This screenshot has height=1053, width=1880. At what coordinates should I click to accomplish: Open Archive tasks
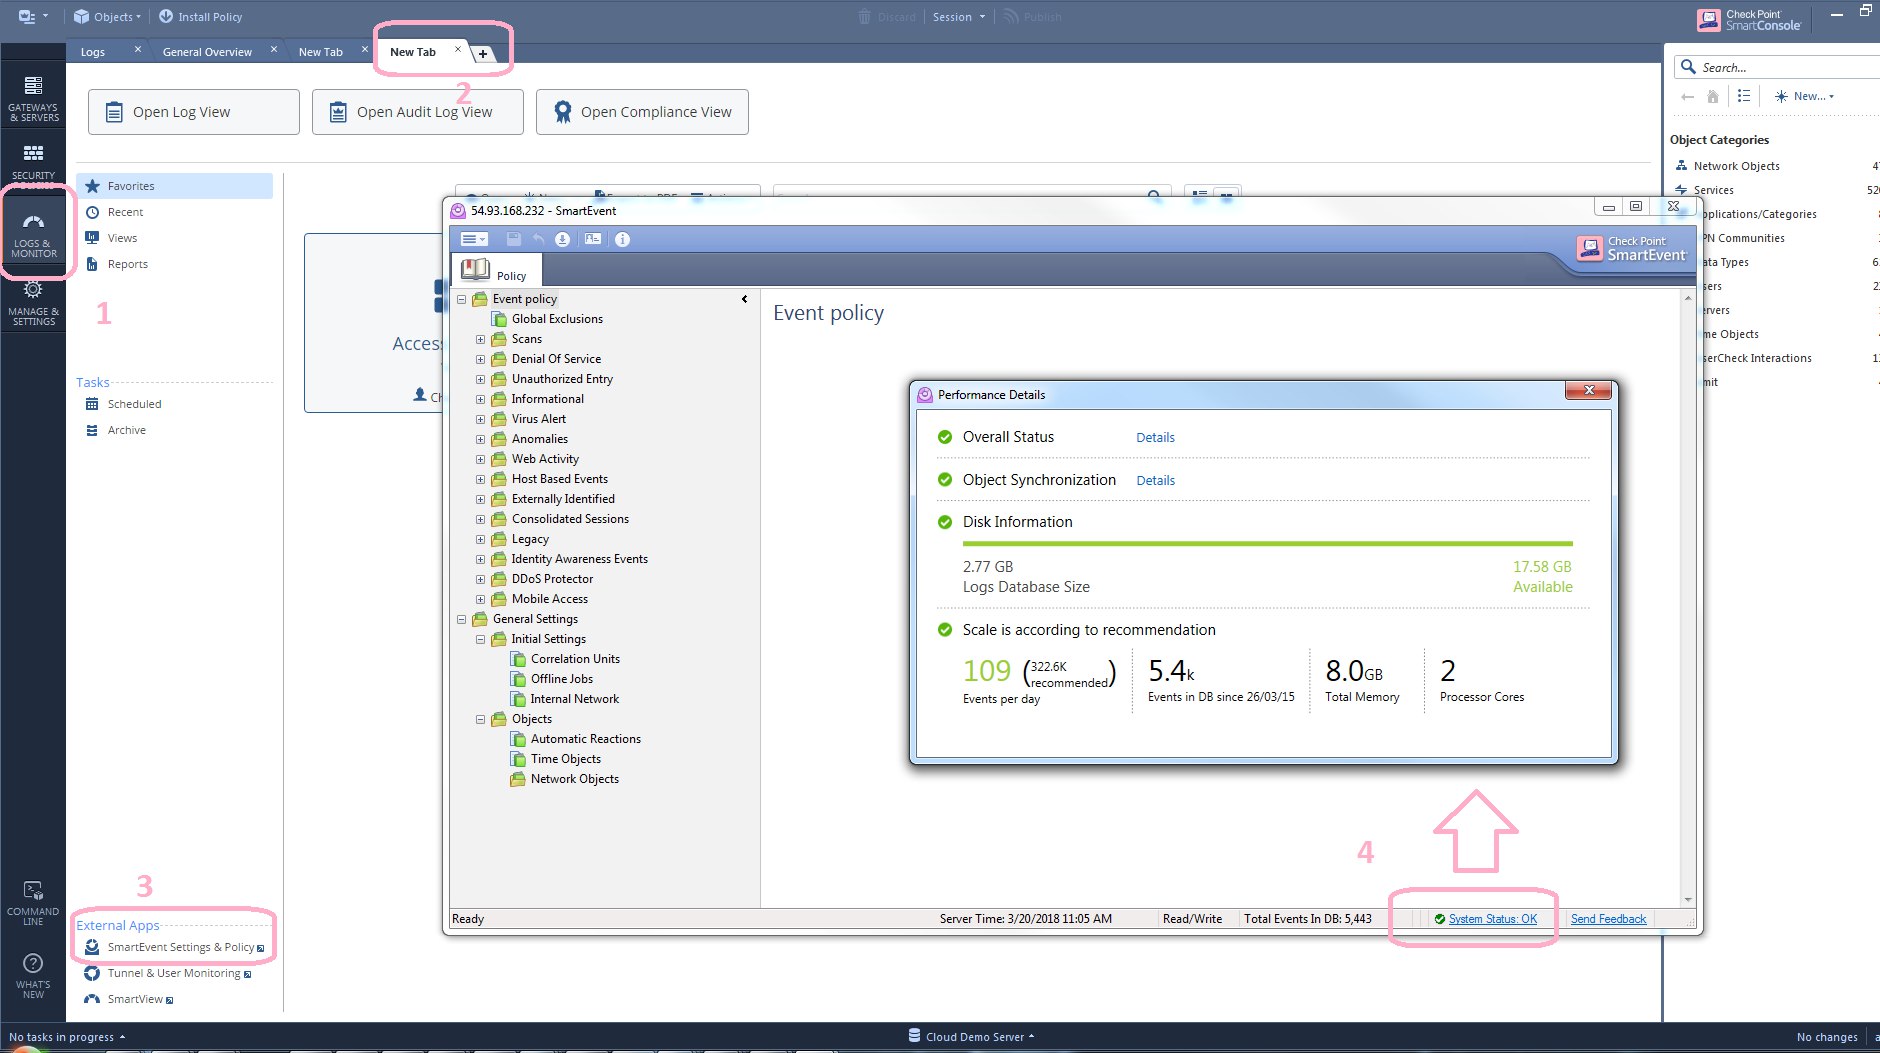pyautogui.click(x=126, y=430)
